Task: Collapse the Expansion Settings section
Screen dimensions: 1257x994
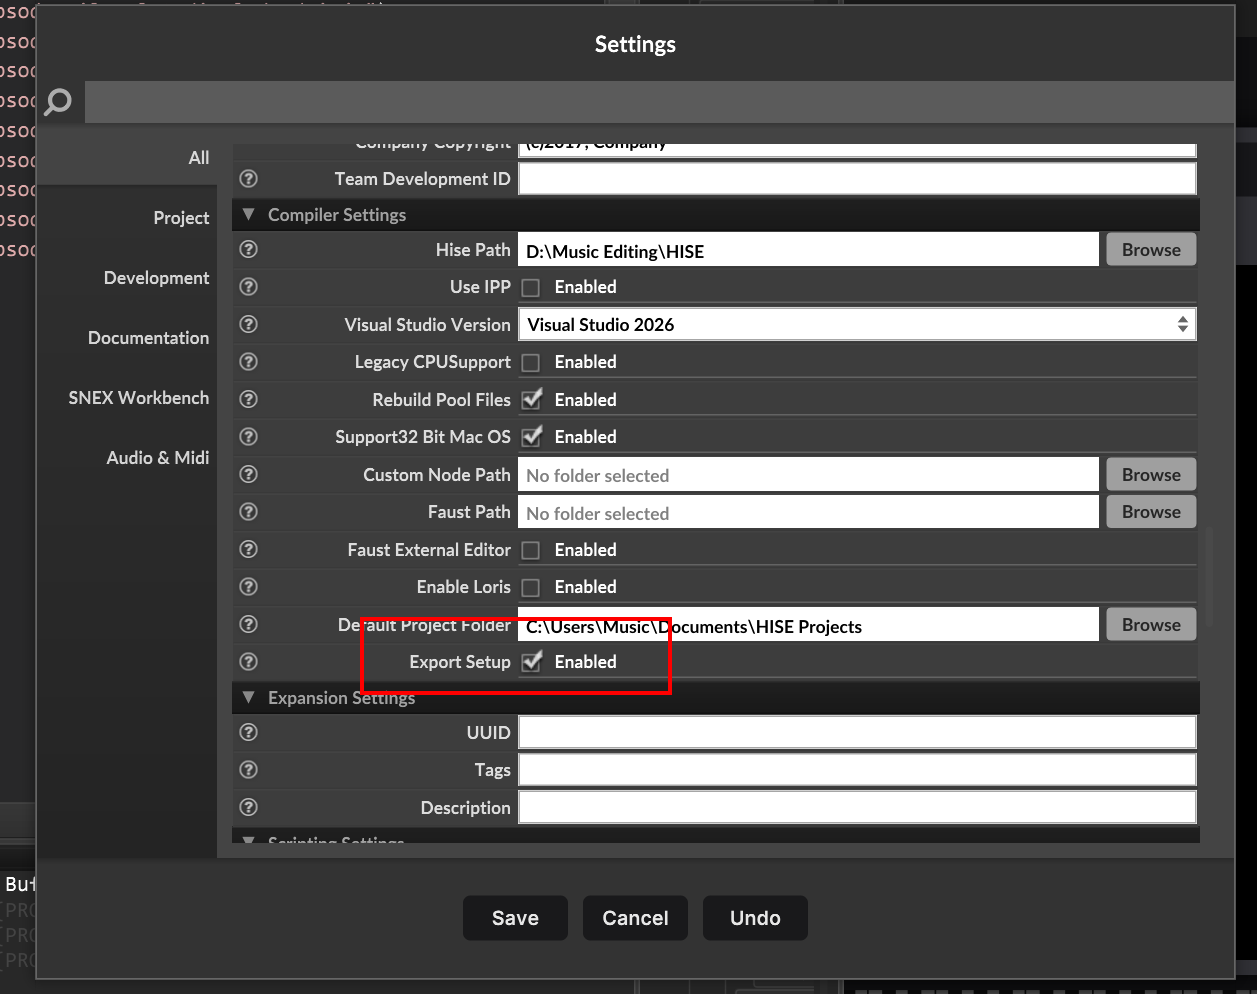Action: click(249, 698)
